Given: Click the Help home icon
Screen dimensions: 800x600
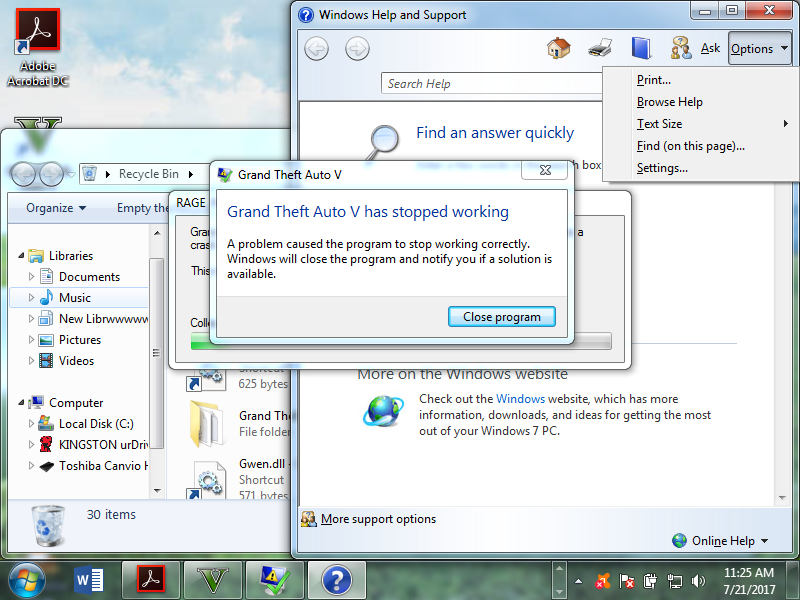Looking at the screenshot, I should (559, 48).
